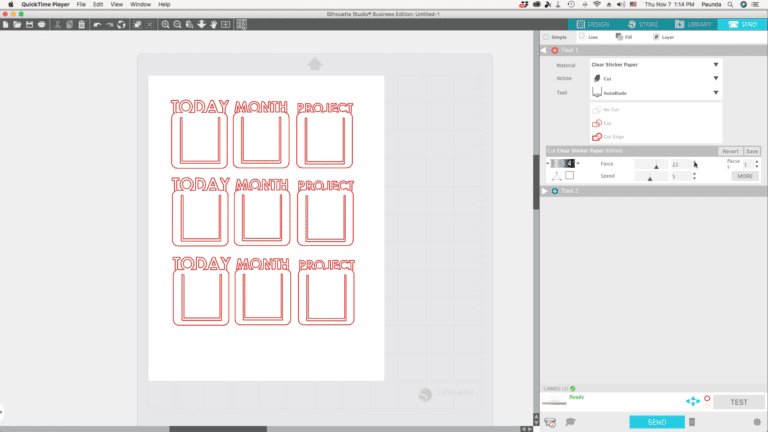Screen dimensions: 768x432
Task: Toggle the square line segment overcut icon
Action: tap(569, 175)
